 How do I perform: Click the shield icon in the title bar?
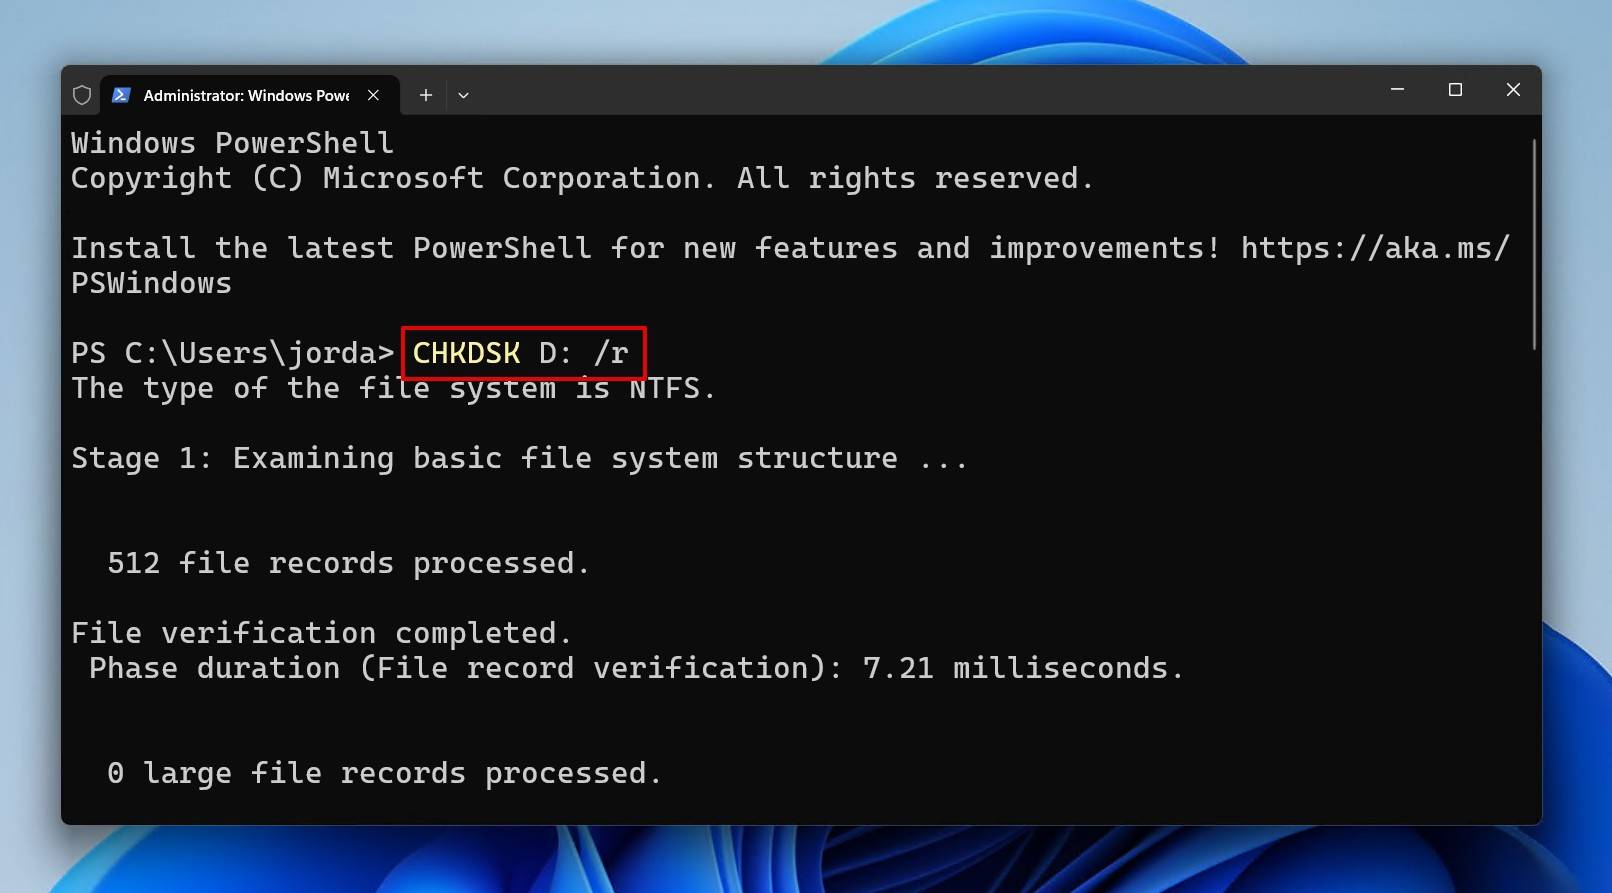click(81, 94)
